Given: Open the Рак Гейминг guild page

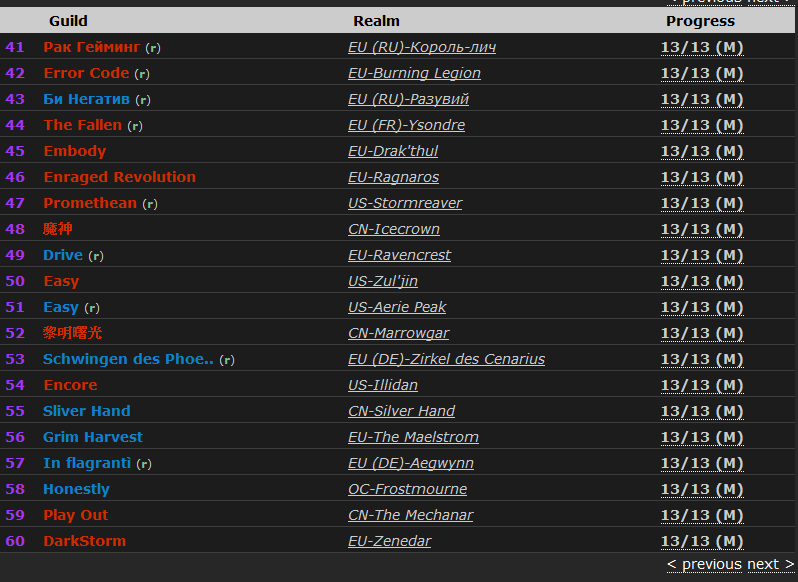Looking at the screenshot, I should point(92,47).
